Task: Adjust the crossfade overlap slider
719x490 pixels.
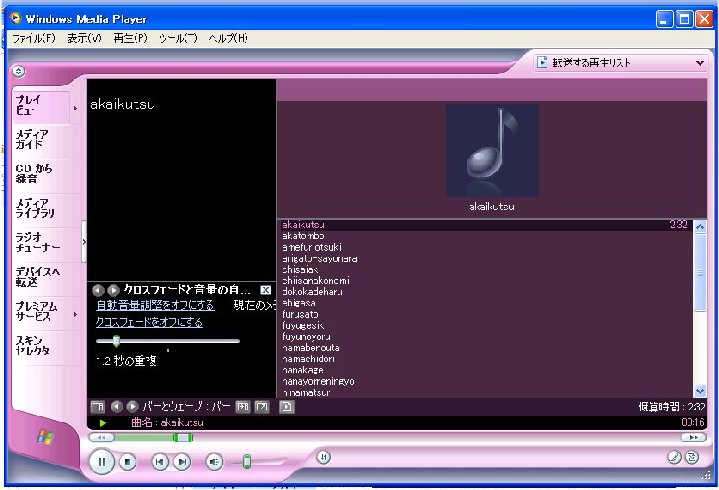Action: (116, 341)
